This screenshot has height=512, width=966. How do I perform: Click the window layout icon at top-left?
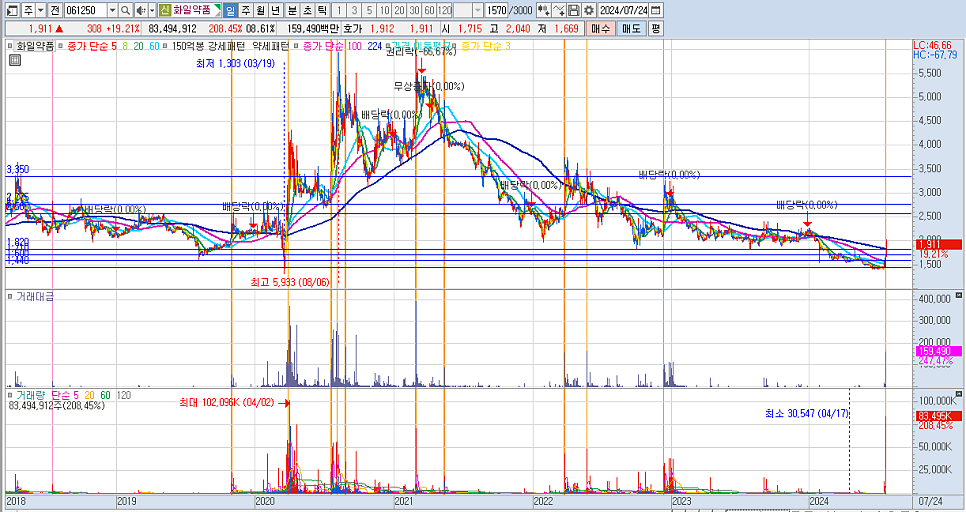[x=10, y=10]
